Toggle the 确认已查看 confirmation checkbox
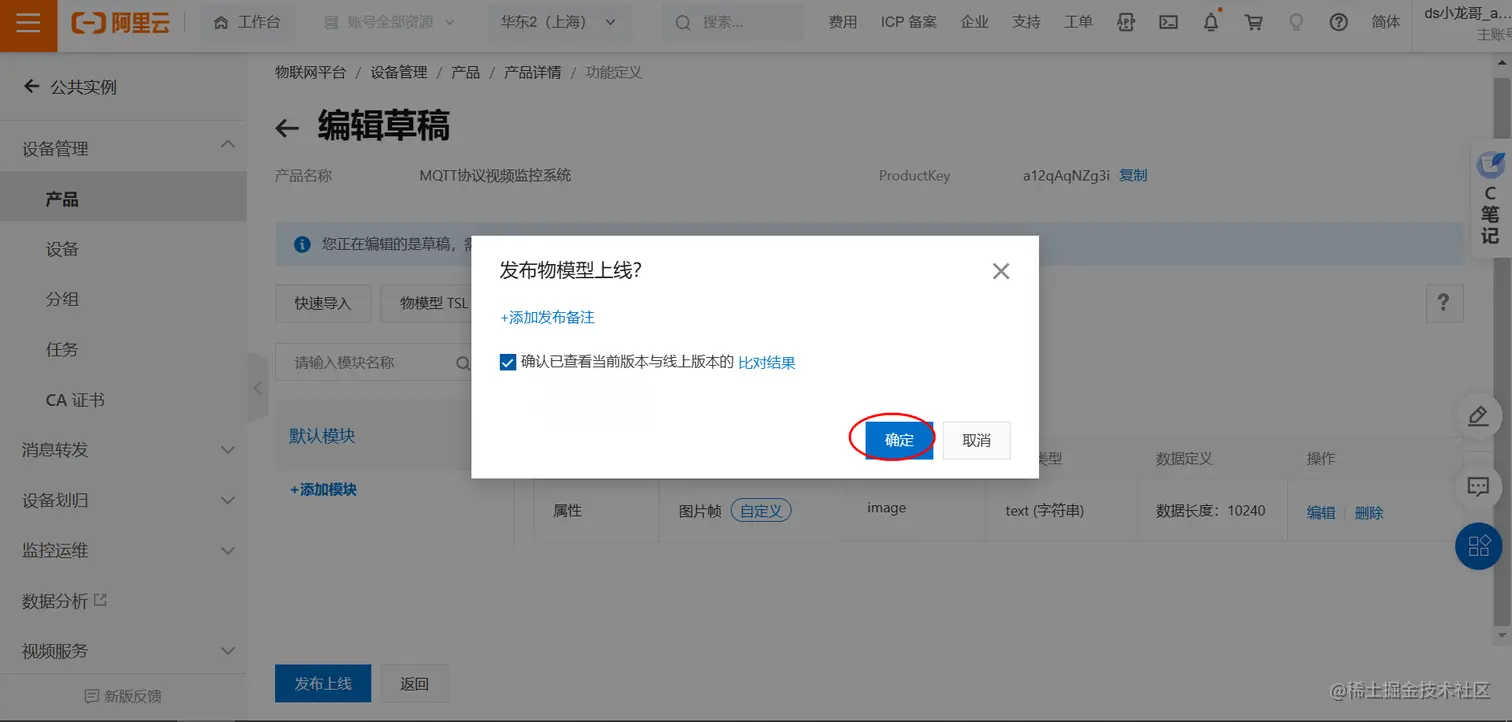The width and height of the screenshot is (1512, 722). pyautogui.click(x=507, y=362)
